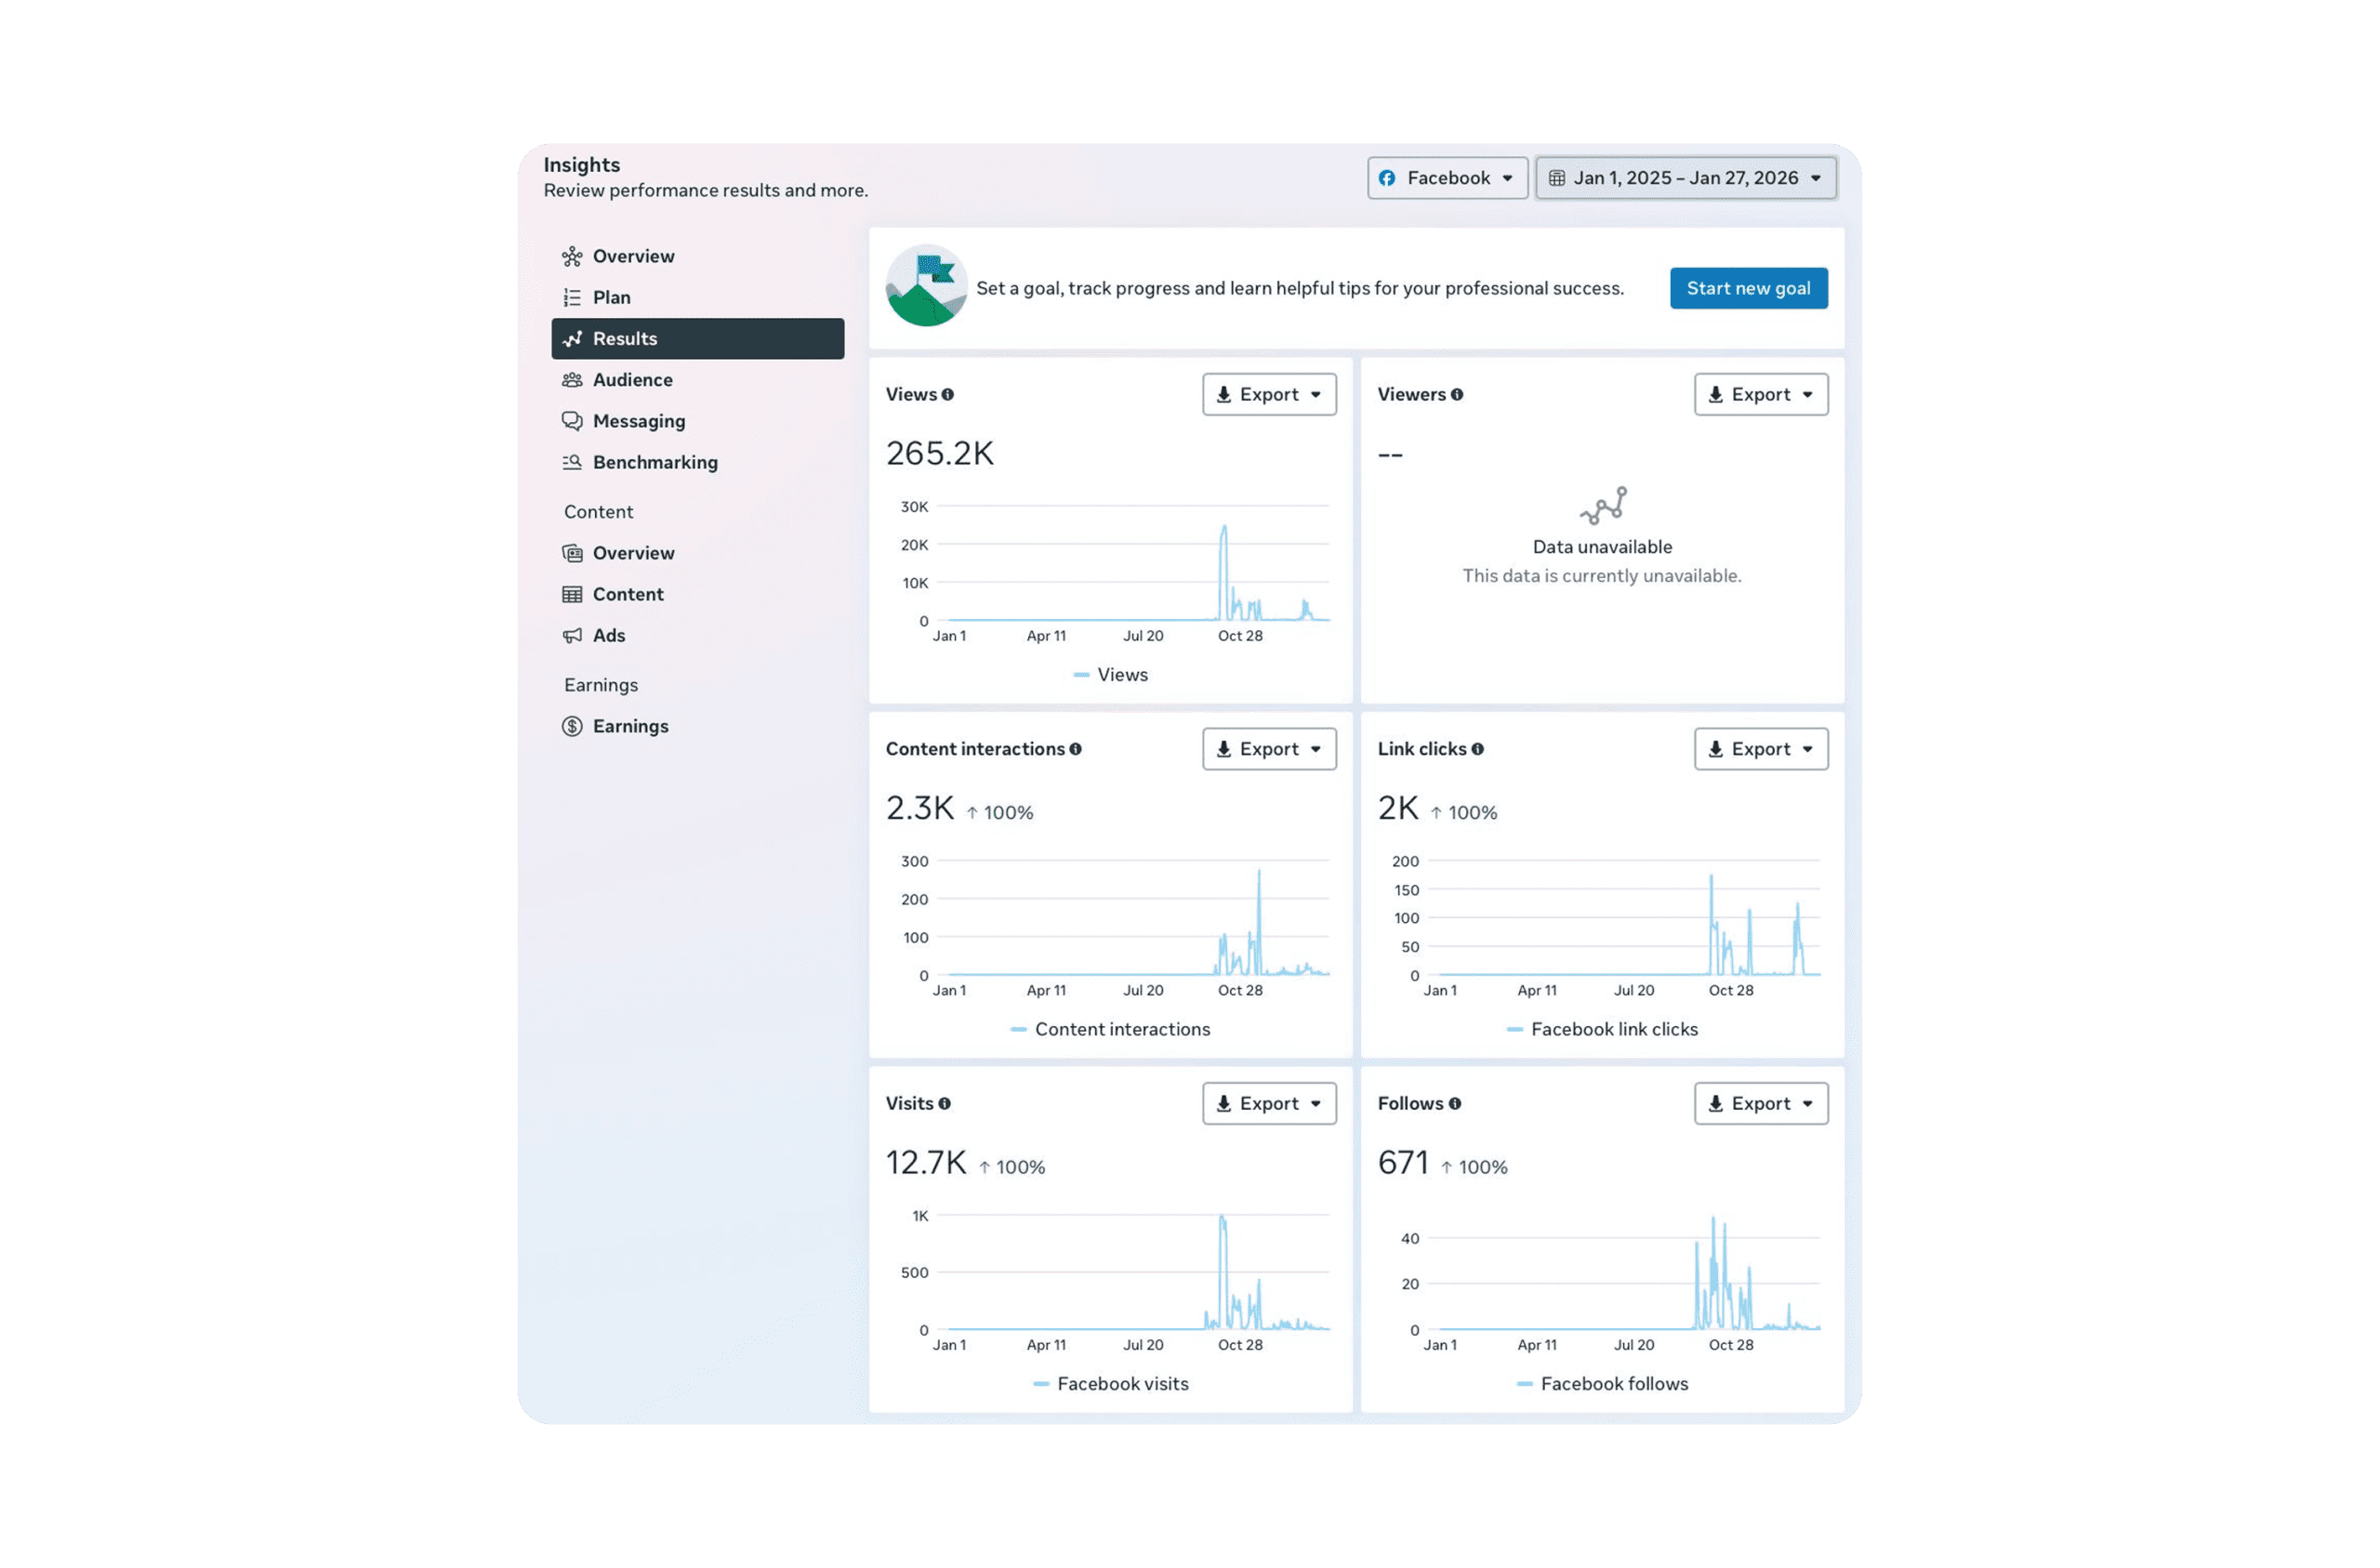Image resolution: width=2380 pixels, height=1568 pixels.
Task: Click the Start new goal button
Action: coord(1748,288)
